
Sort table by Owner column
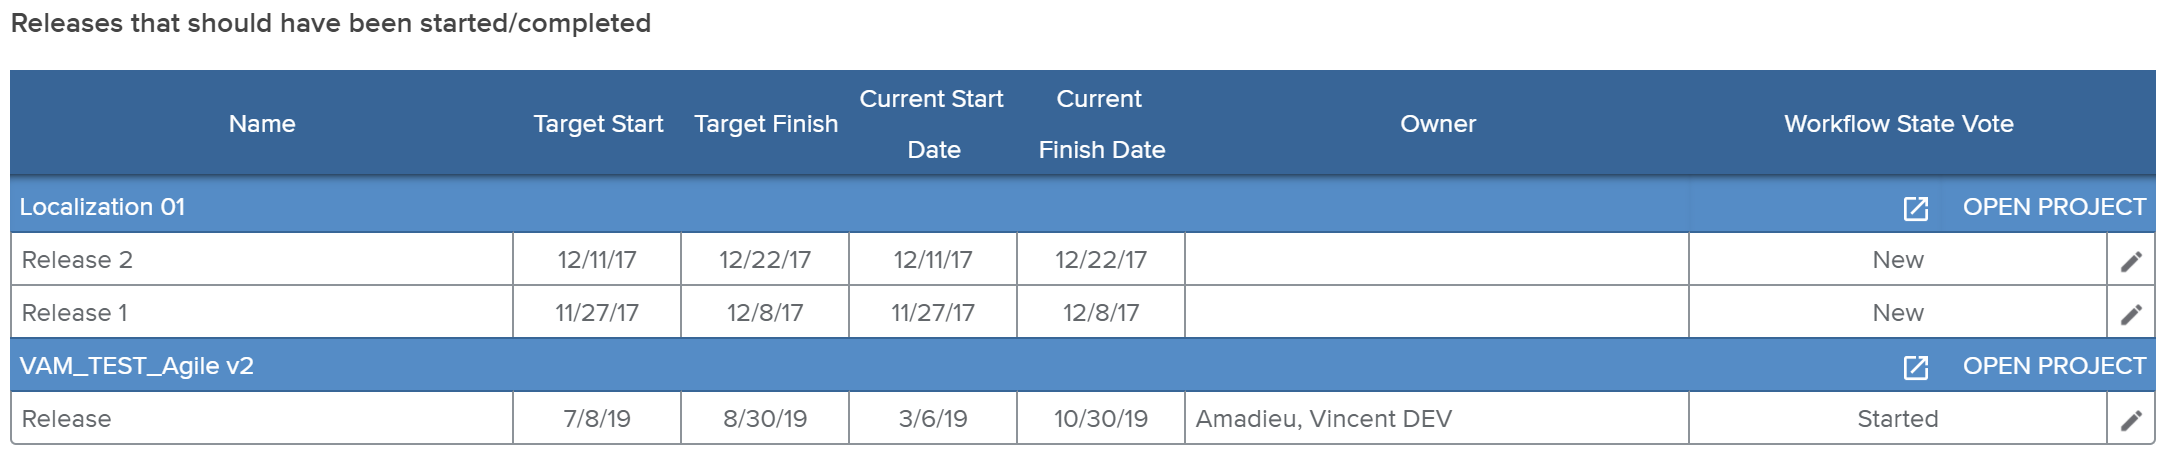pyautogui.click(x=1437, y=124)
